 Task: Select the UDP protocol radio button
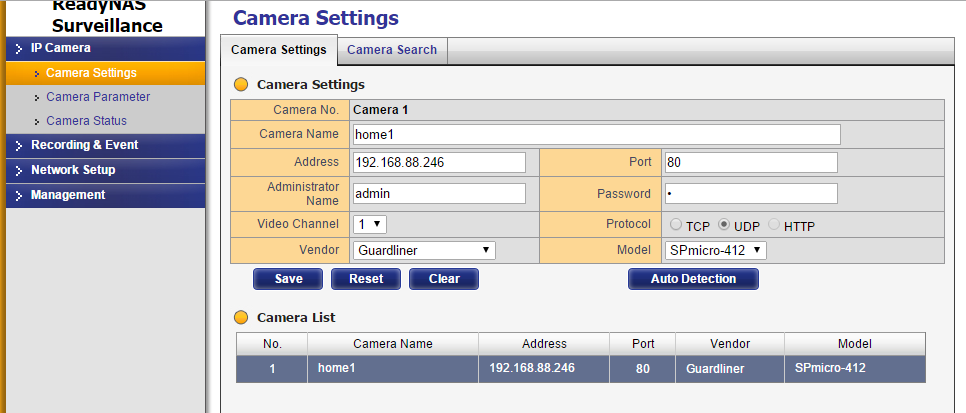pos(724,225)
